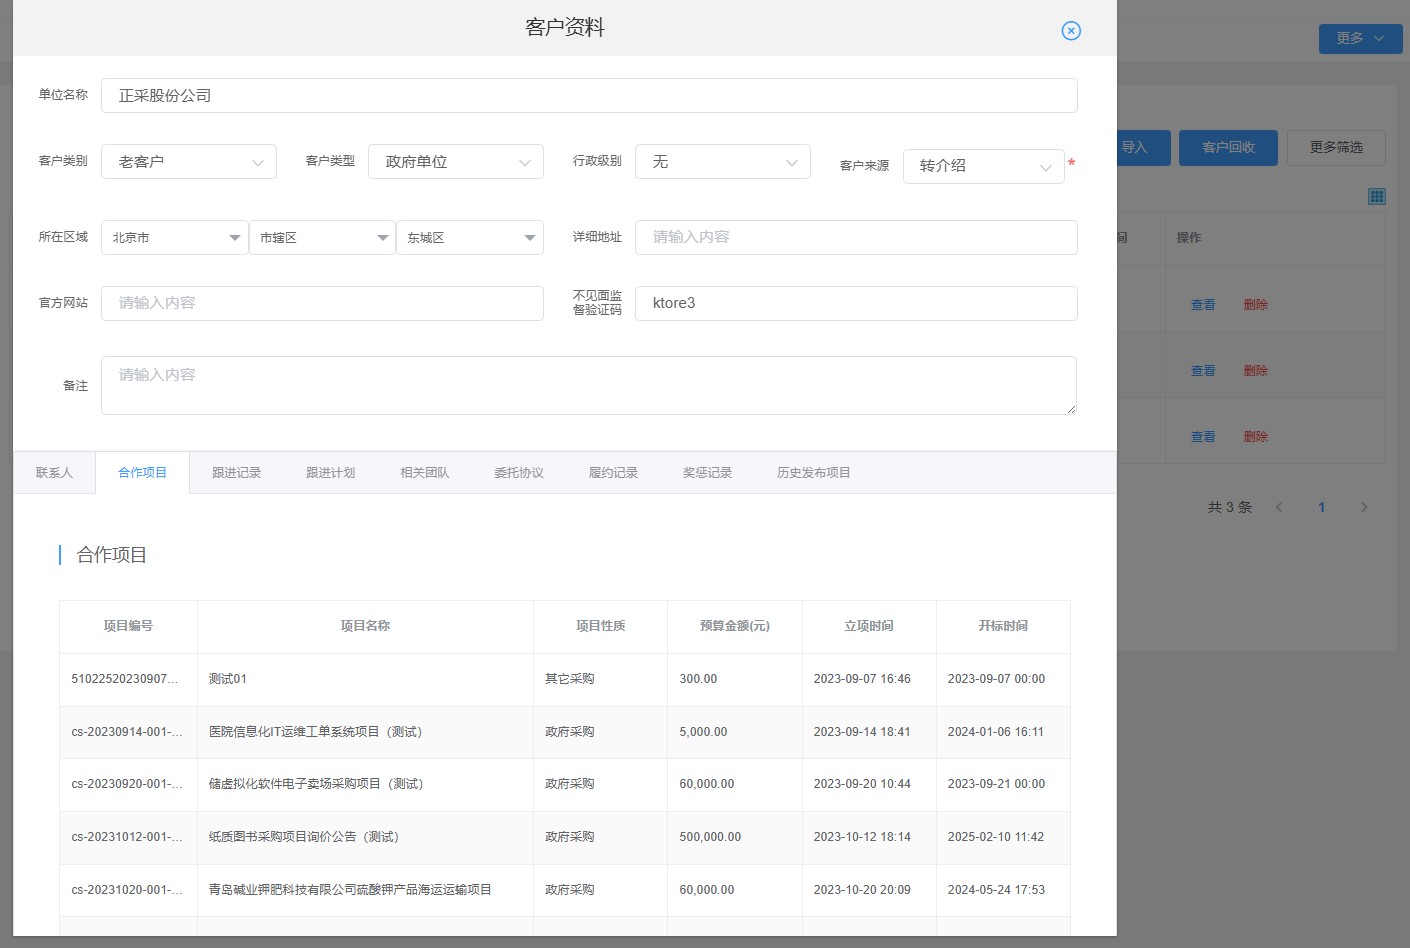This screenshot has width=1410, height=948.
Task: Click the 项目名称 column header
Action: coord(365,626)
